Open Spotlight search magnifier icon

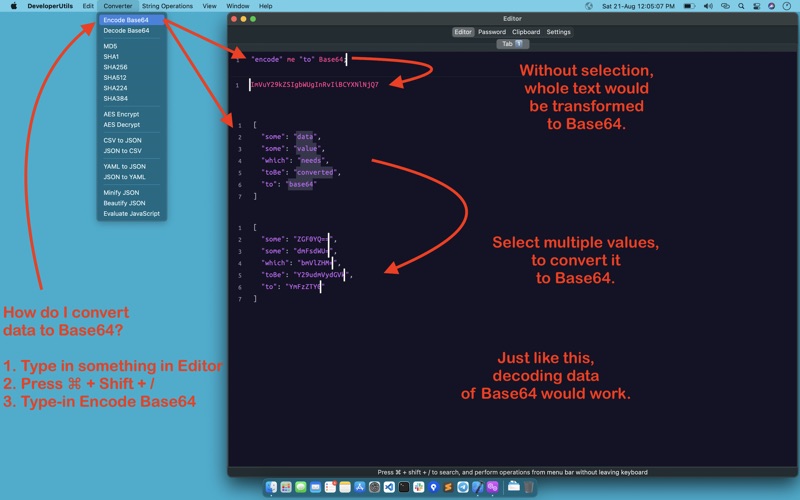[741, 6]
